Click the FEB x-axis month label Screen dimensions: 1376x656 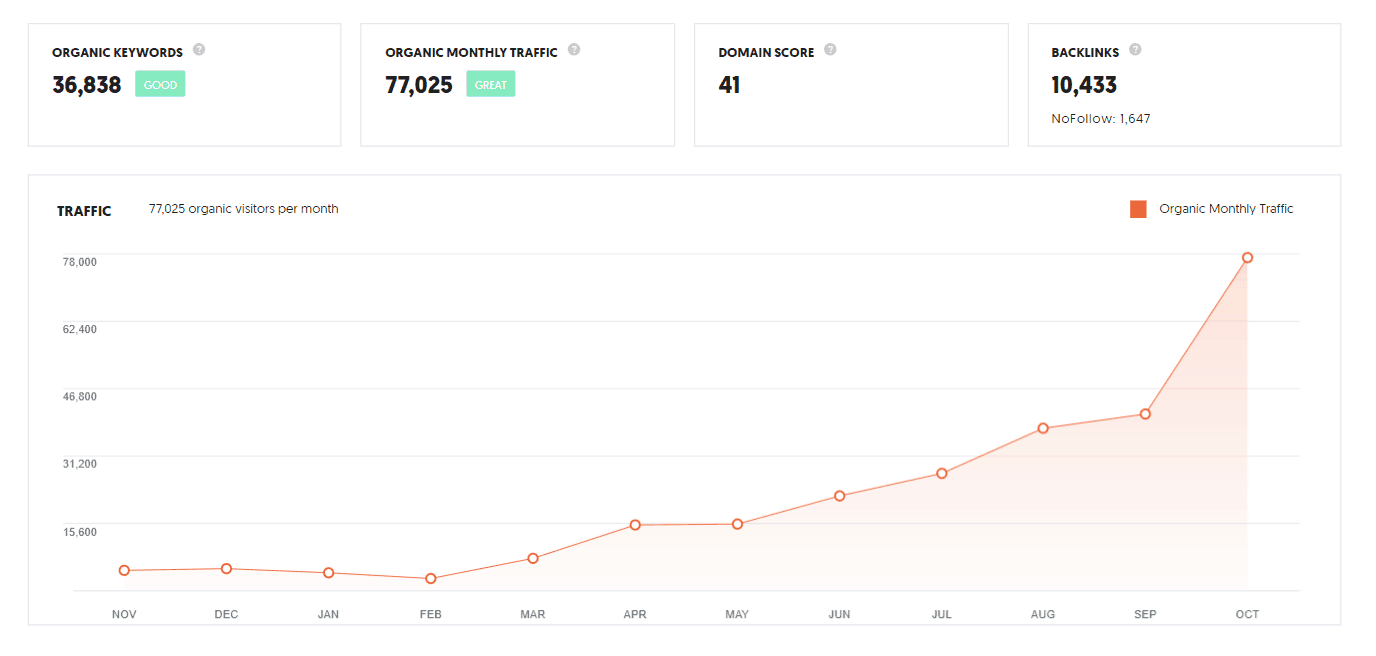[x=431, y=614]
